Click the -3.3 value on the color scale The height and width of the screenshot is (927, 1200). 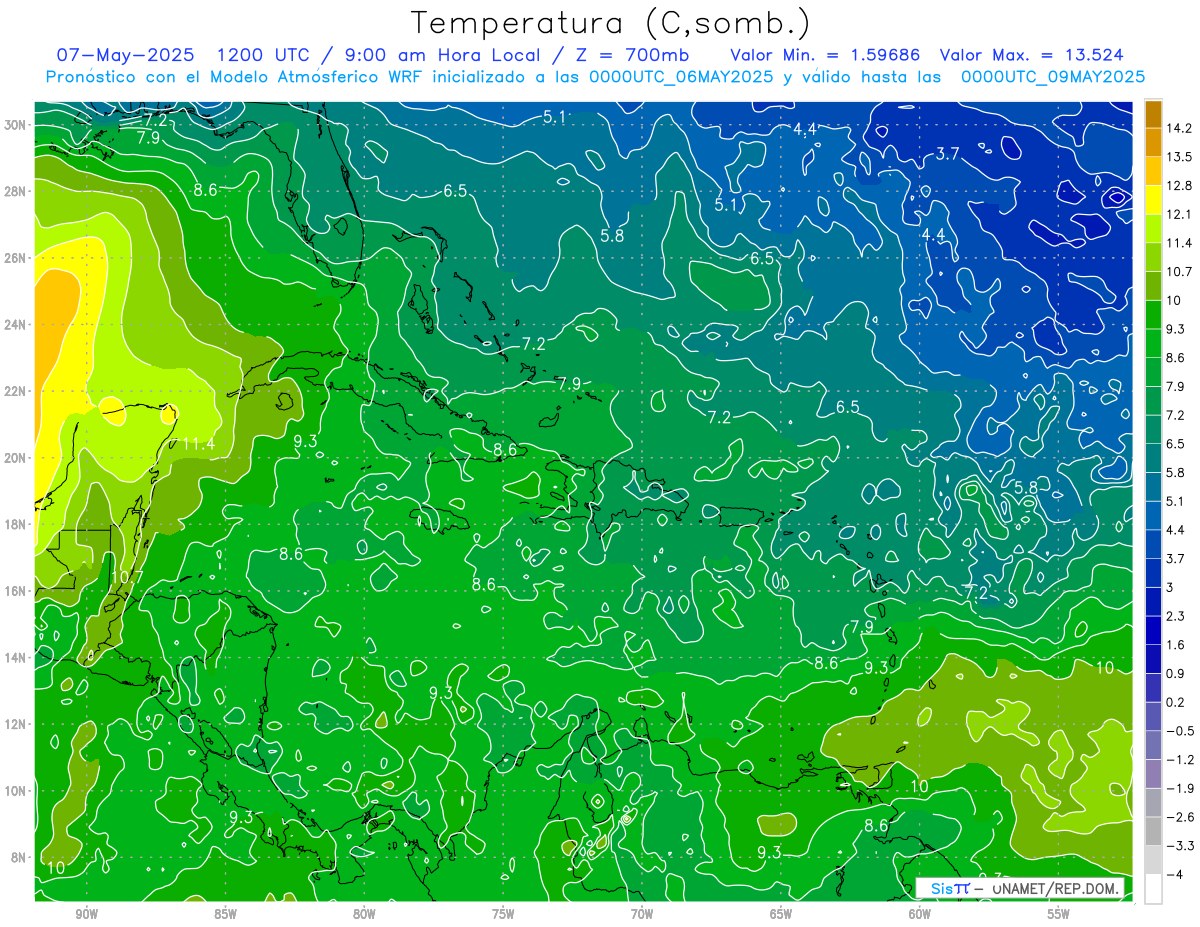[x=1180, y=846]
